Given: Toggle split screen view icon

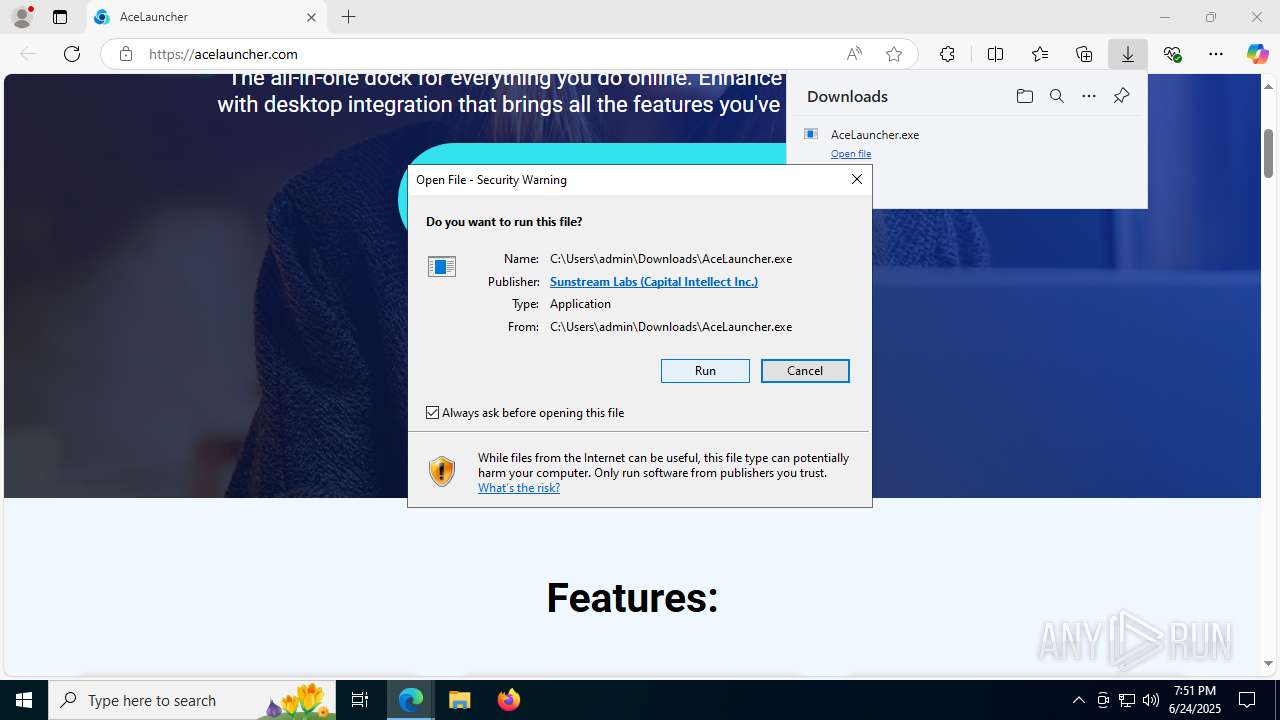Looking at the screenshot, I should coord(995,54).
